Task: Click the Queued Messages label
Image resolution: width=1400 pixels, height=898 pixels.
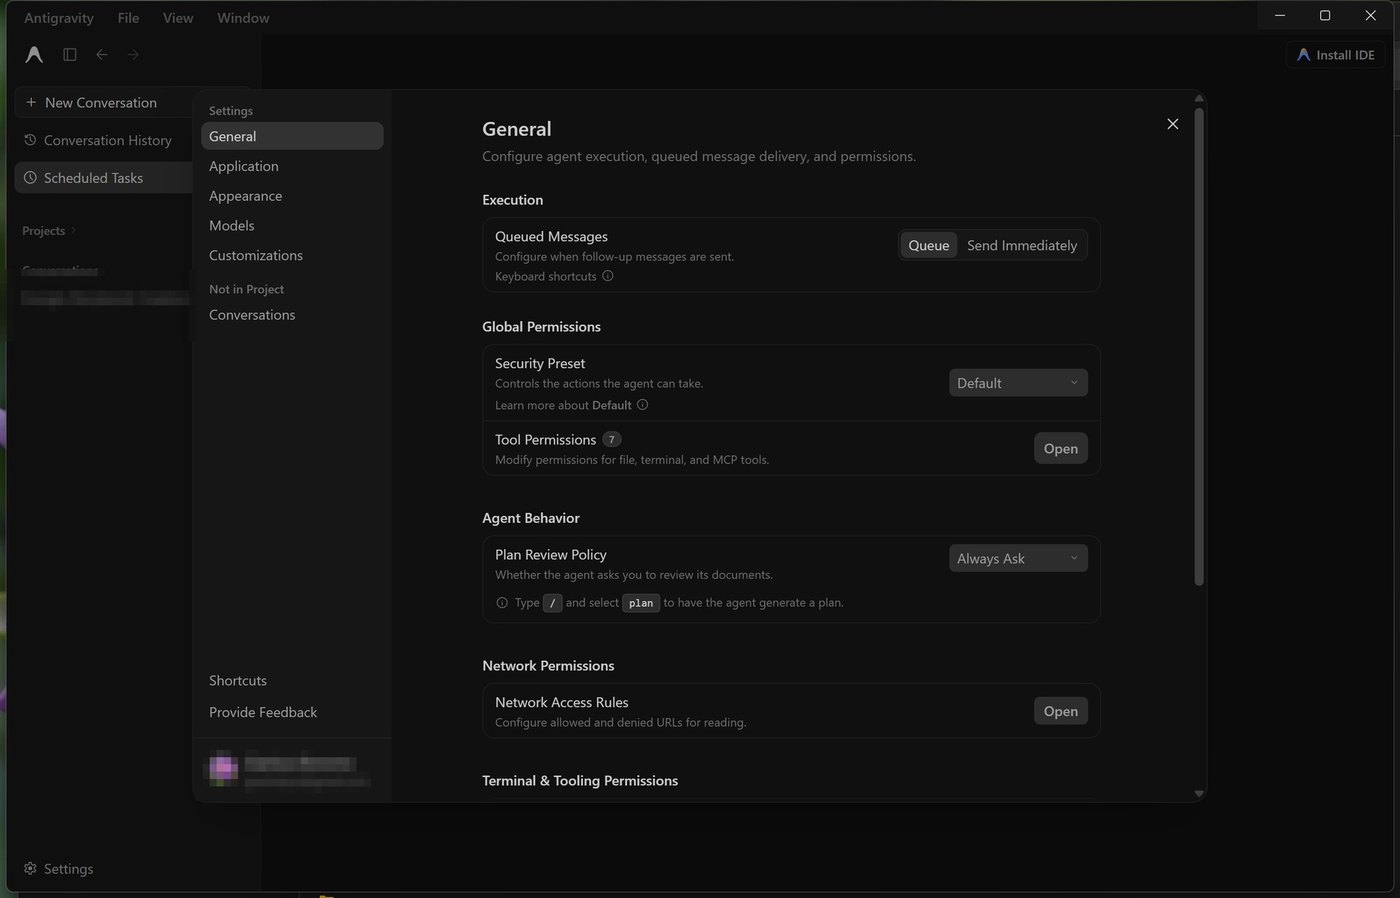Action: click(551, 236)
